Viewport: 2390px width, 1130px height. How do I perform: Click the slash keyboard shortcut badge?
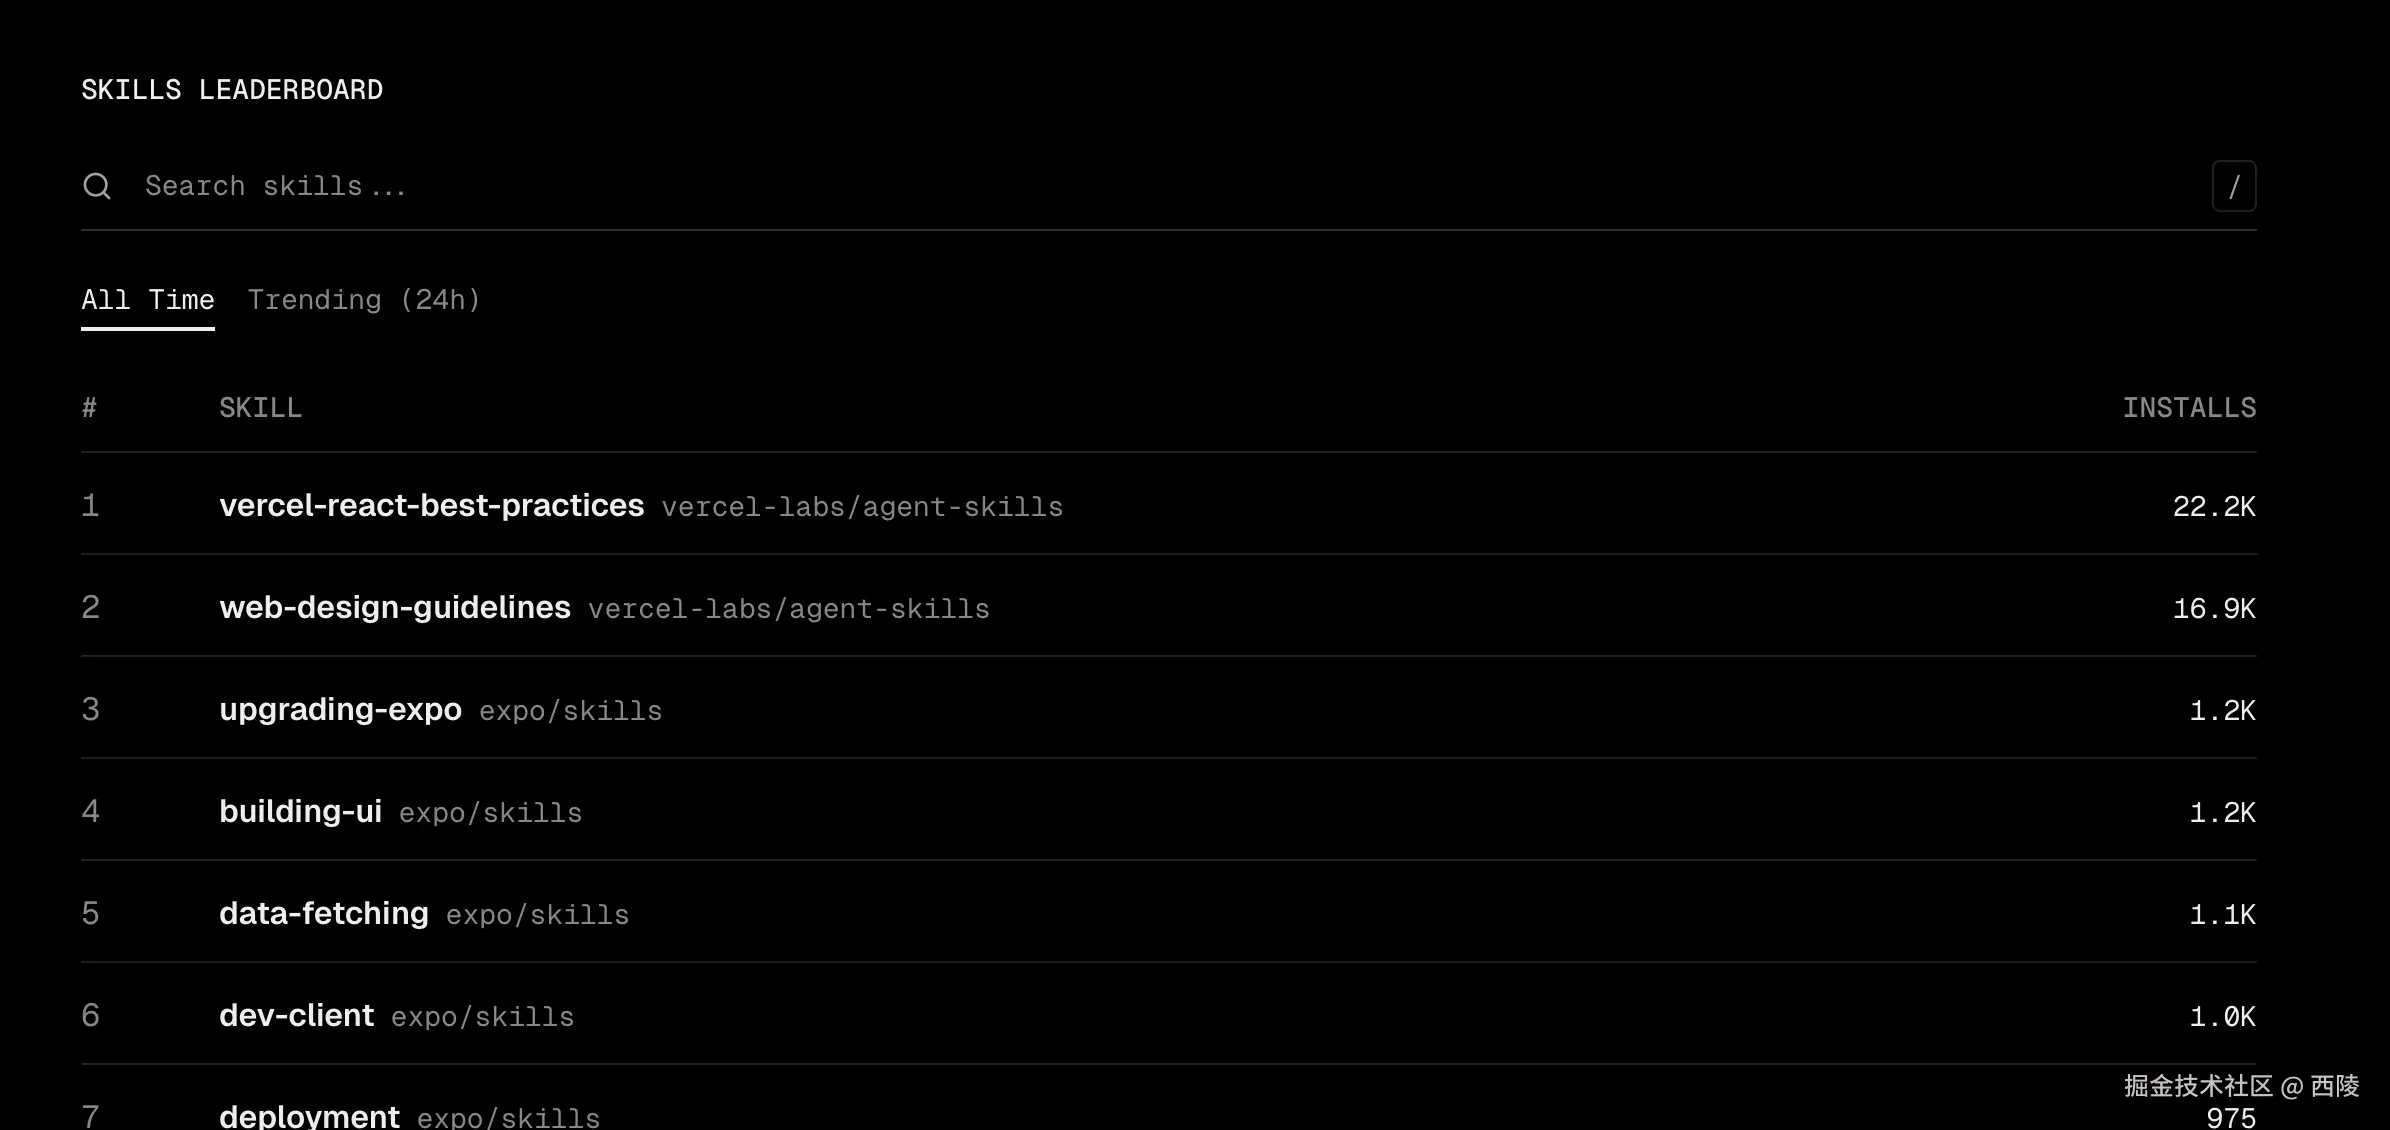(x=2233, y=186)
